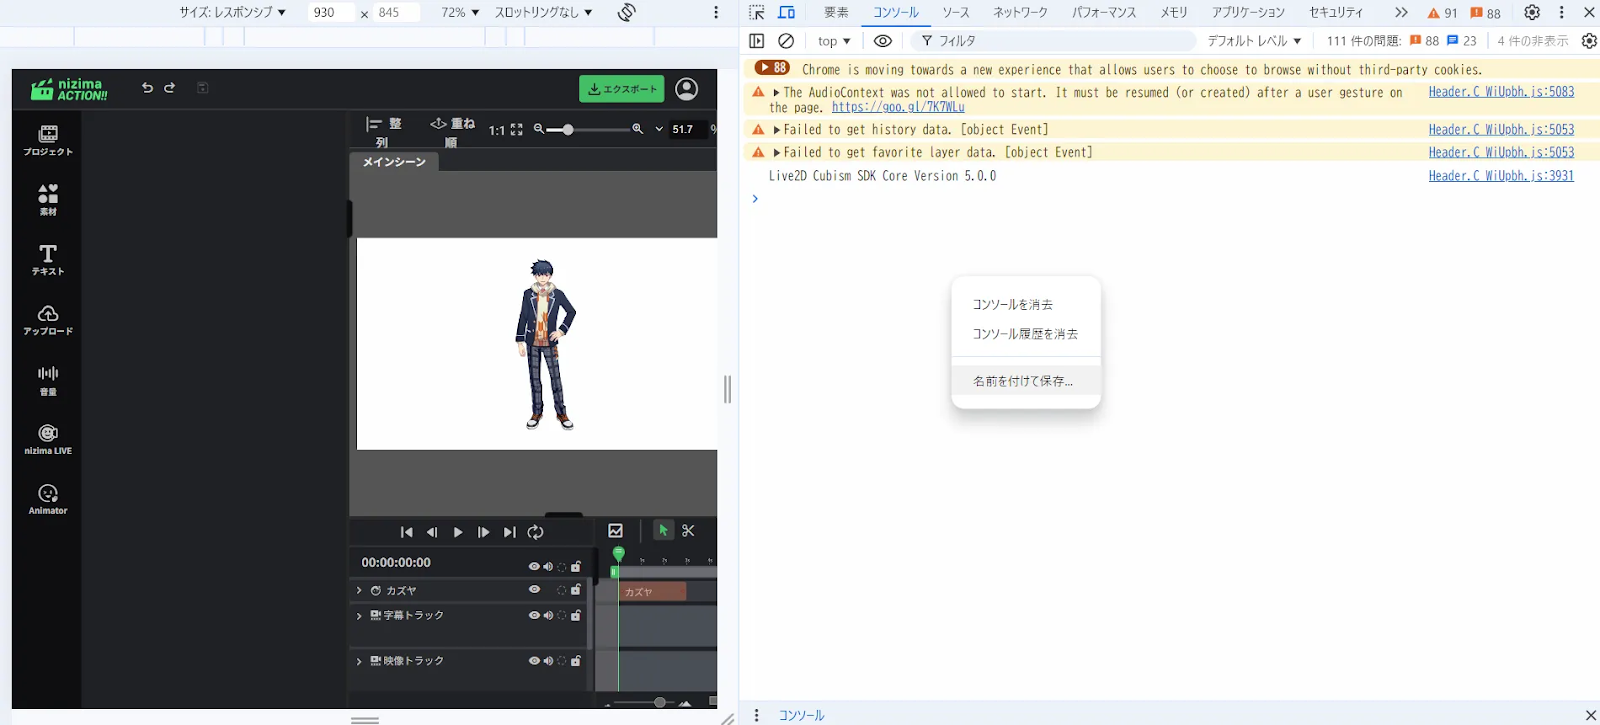This screenshot has height=725, width=1600.
Task: Click the green エクスポート button
Action: click(x=621, y=89)
